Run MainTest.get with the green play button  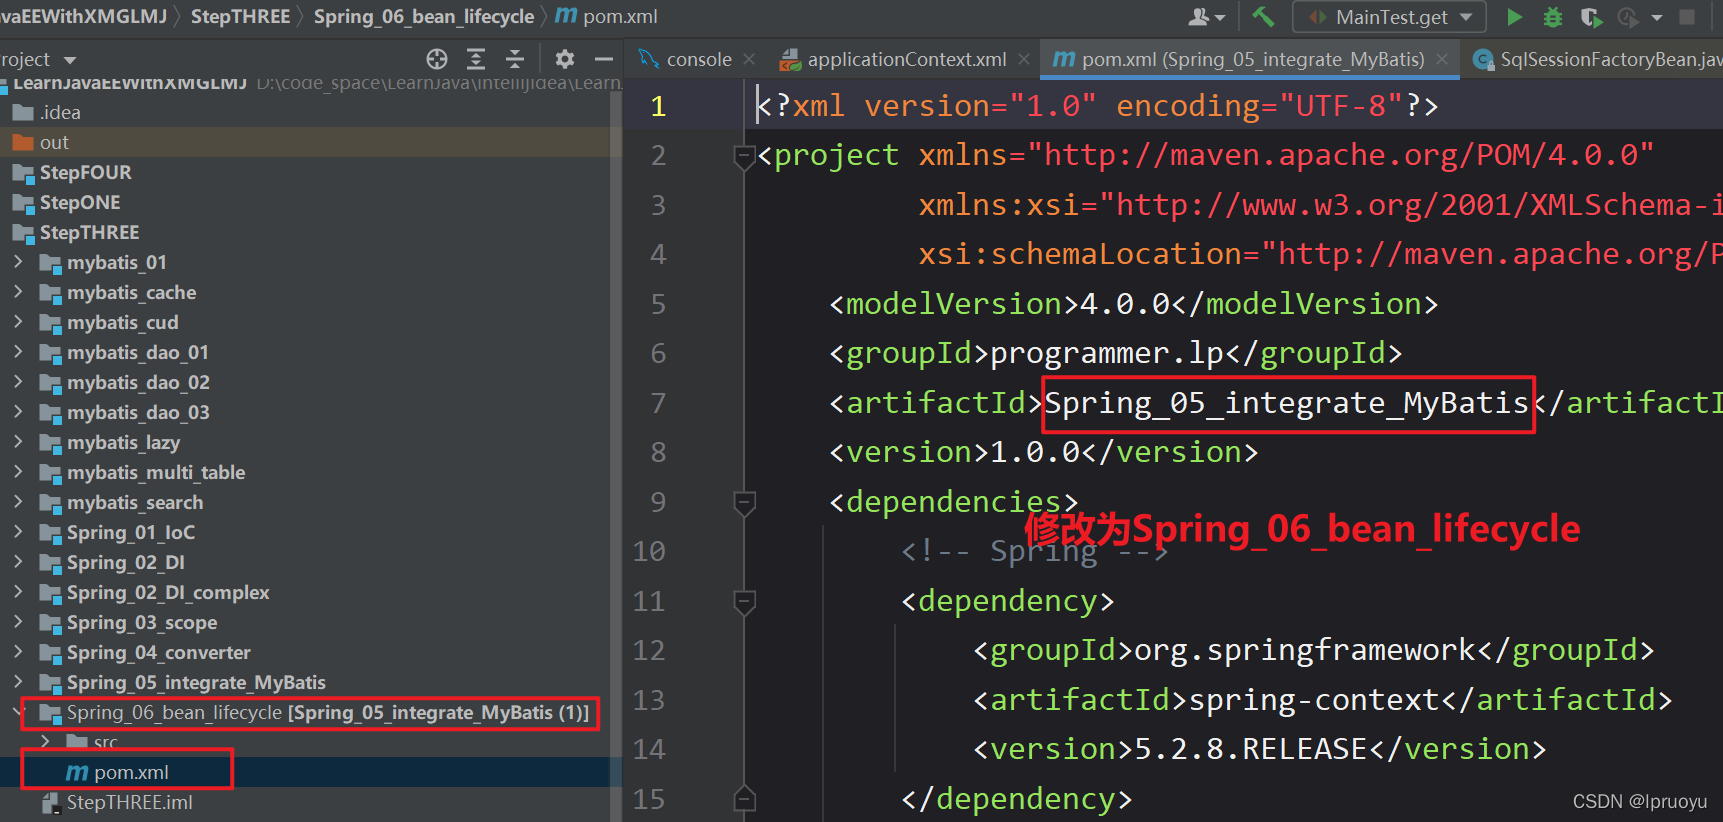[1515, 16]
